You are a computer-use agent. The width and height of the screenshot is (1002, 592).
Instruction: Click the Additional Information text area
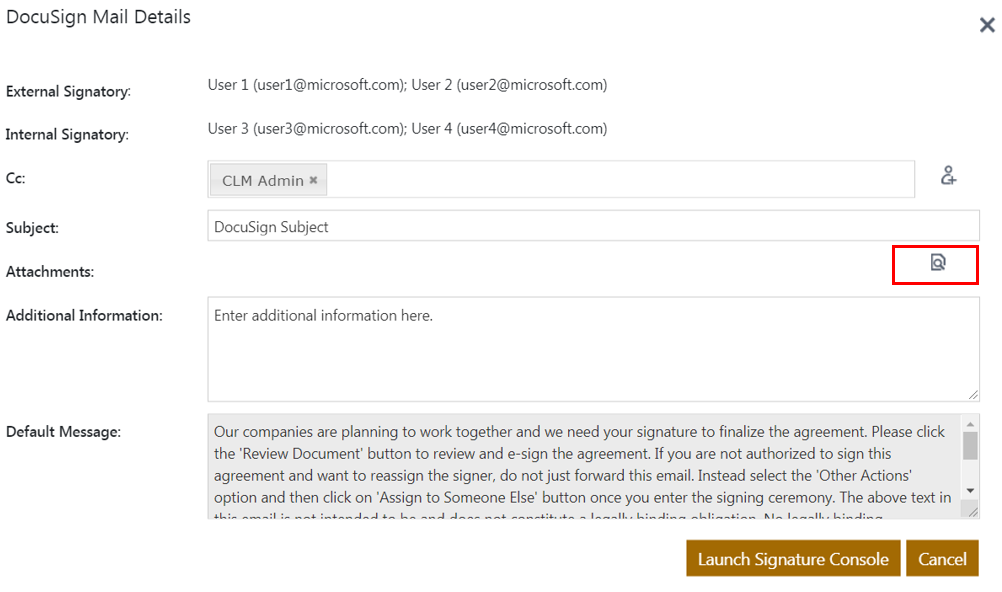tap(593, 349)
